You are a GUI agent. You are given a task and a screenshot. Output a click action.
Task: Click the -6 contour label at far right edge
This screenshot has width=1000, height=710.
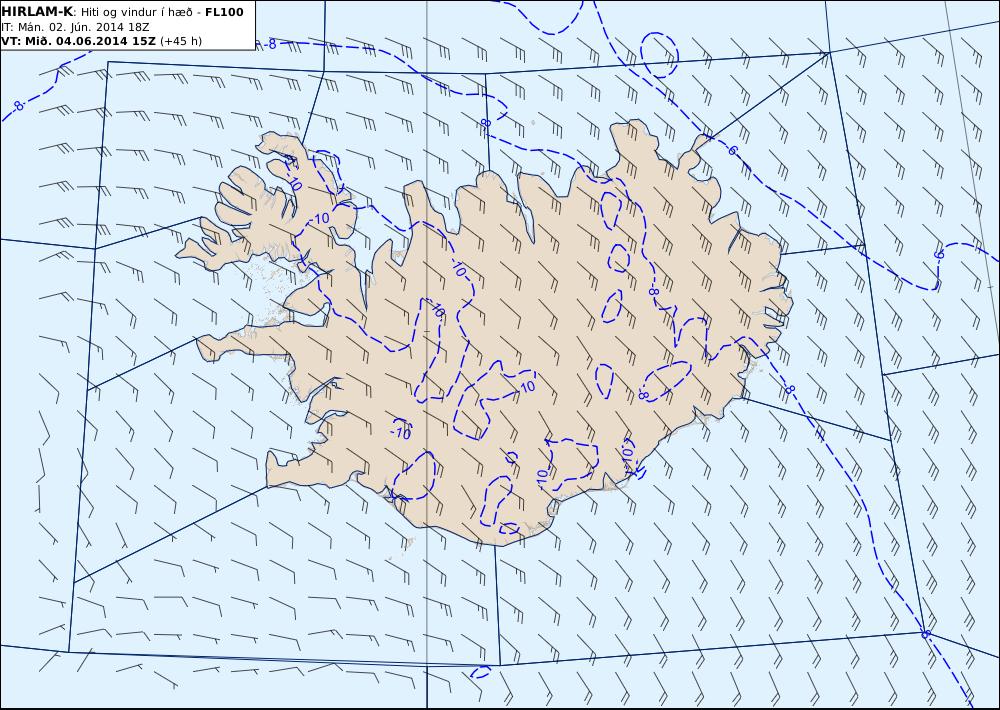click(938, 255)
